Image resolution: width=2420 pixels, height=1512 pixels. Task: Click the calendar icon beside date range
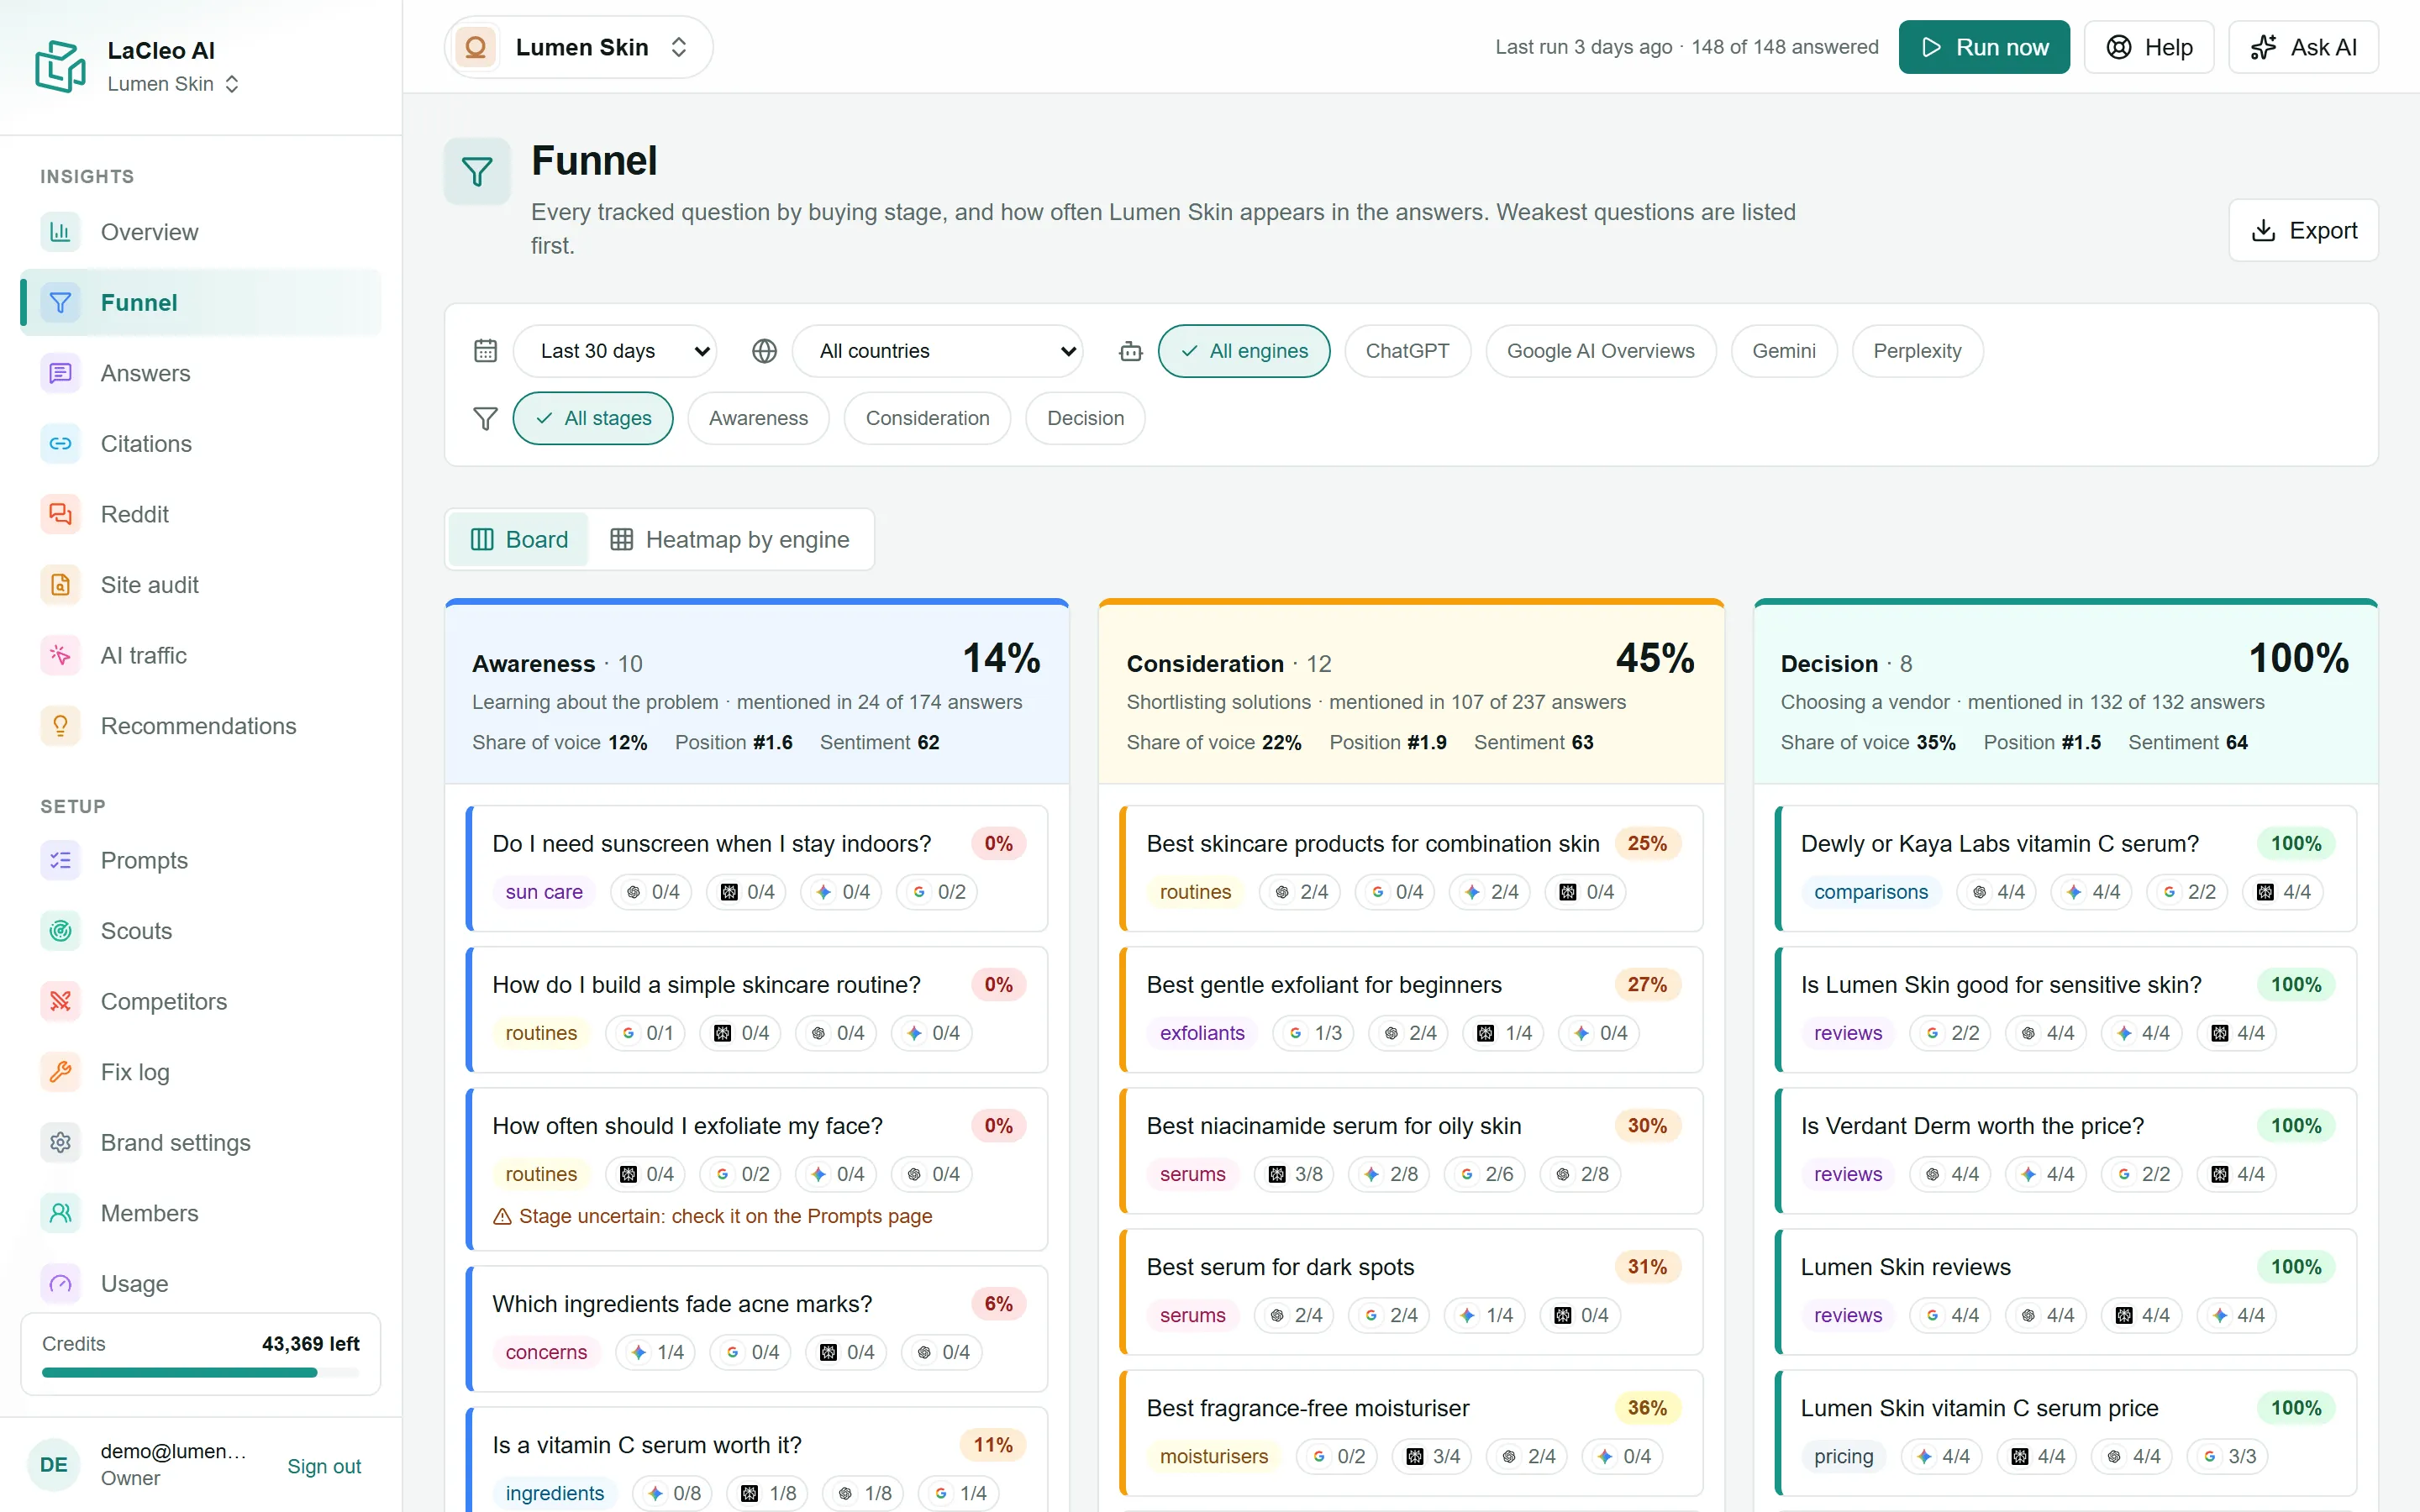[485, 351]
